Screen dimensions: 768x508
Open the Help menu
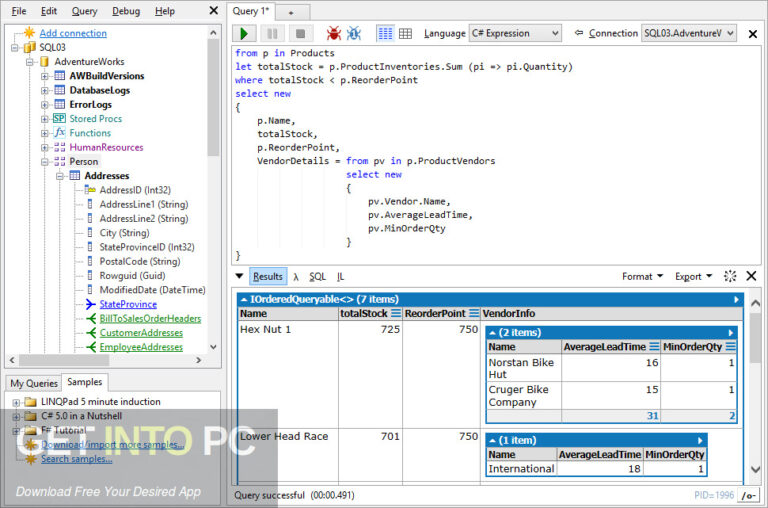point(165,11)
